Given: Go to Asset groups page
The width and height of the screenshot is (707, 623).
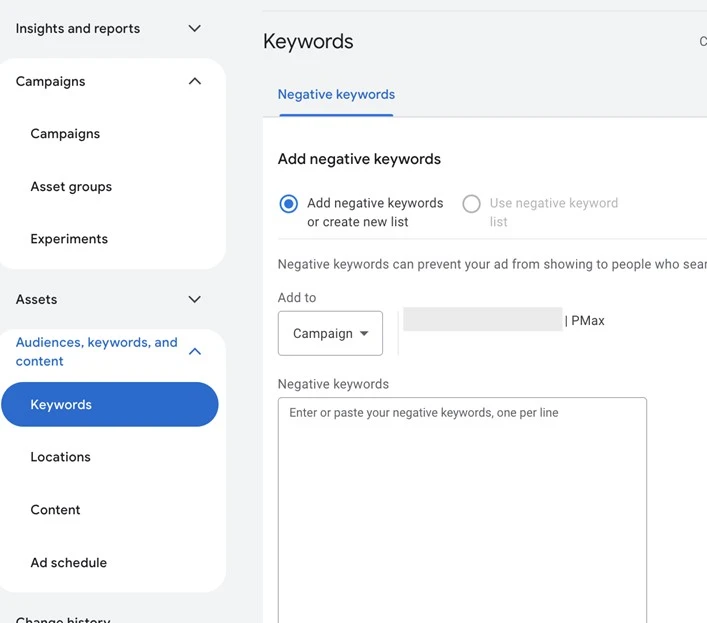Looking at the screenshot, I should click(x=71, y=187).
